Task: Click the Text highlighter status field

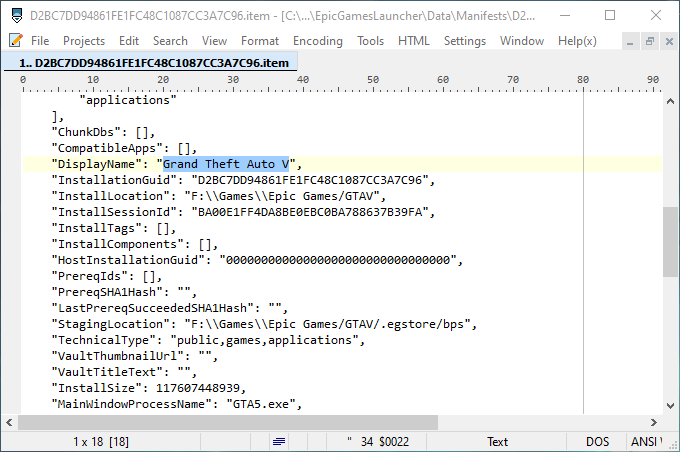Action: tap(497, 442)
